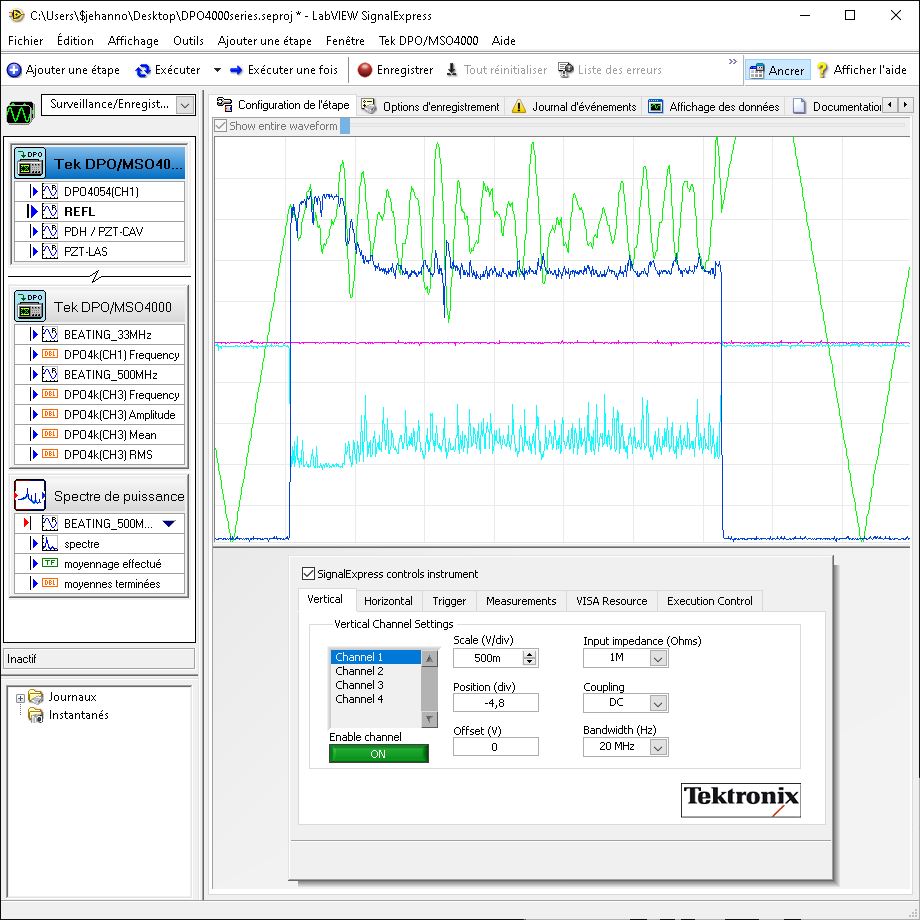Select Channel 3 in channel list

[x=359, y=685]
